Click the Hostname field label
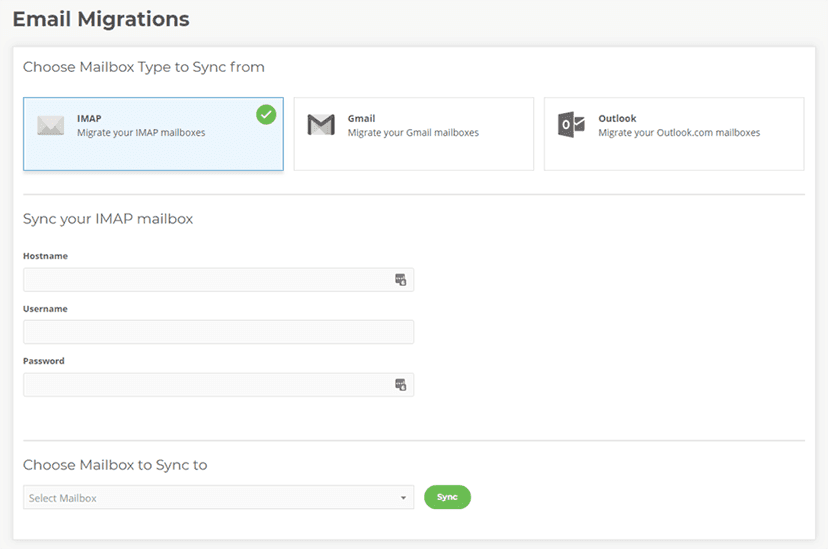Viewport: 828px width, 549px height. tap(45, 256)
